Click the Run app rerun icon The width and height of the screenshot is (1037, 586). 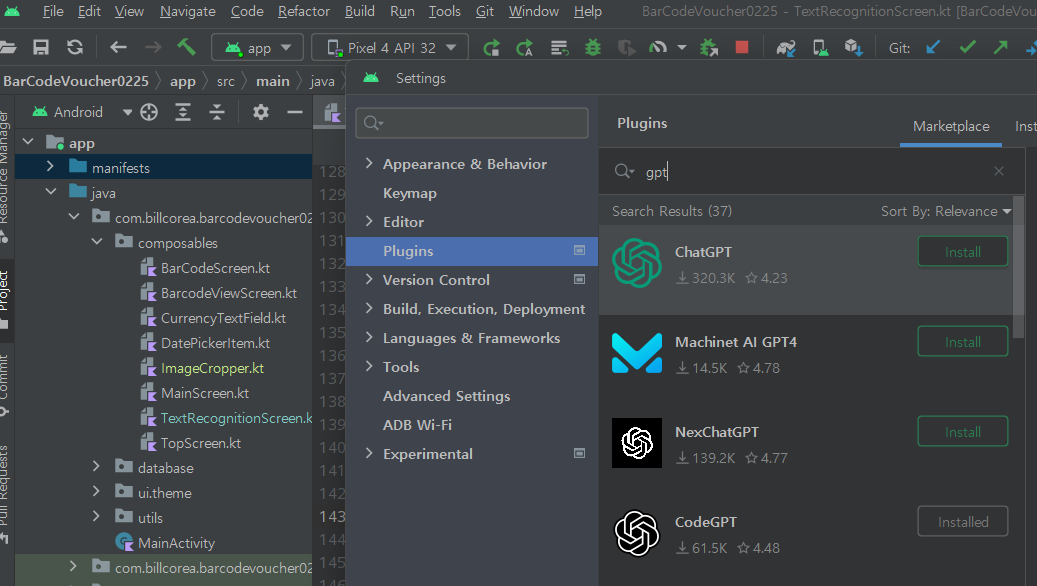491,48
